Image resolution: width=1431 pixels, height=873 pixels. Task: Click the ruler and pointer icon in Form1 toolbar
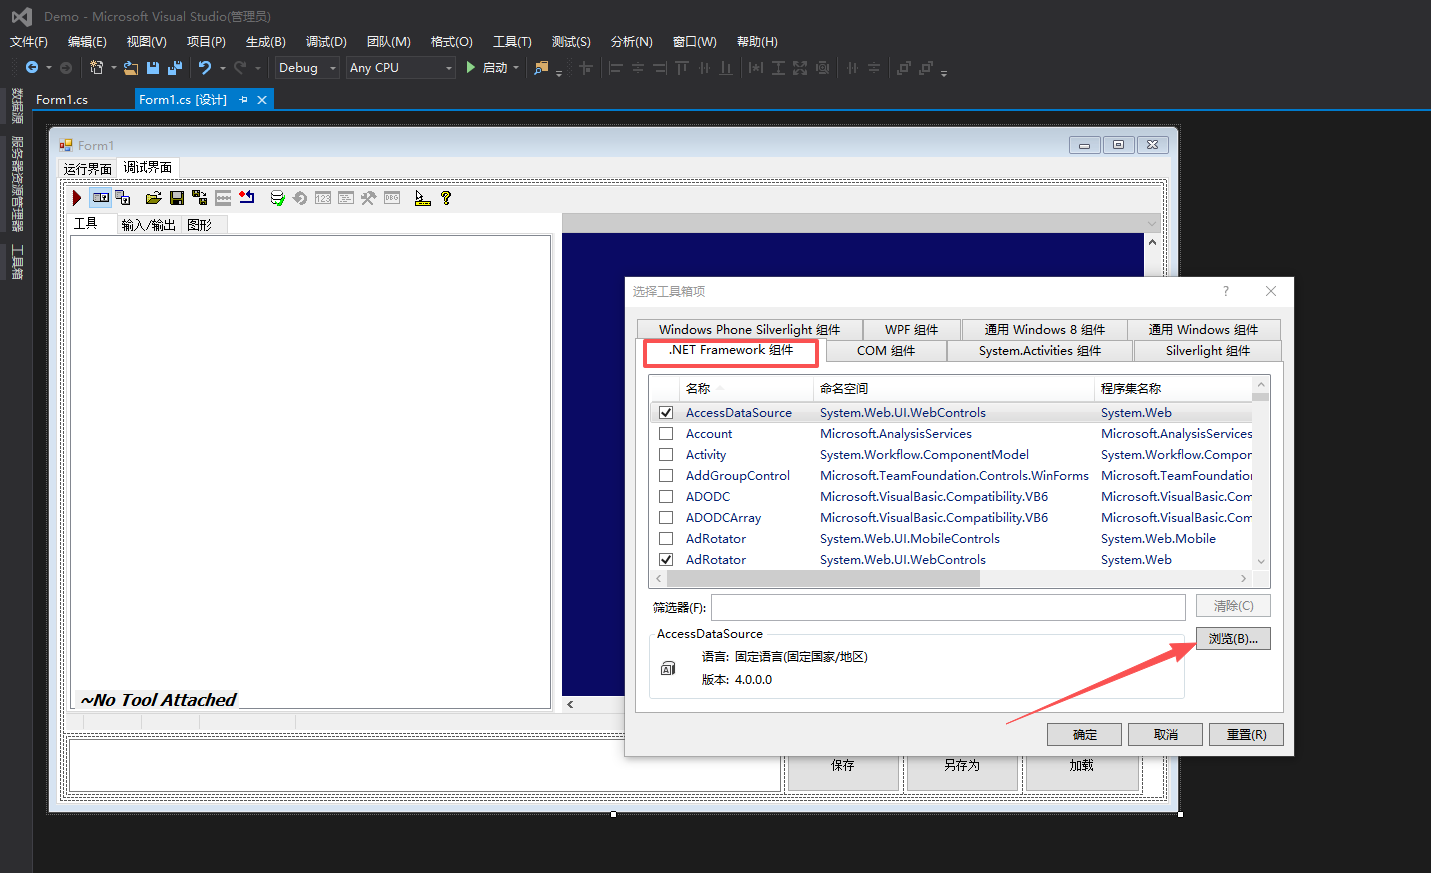422,198
